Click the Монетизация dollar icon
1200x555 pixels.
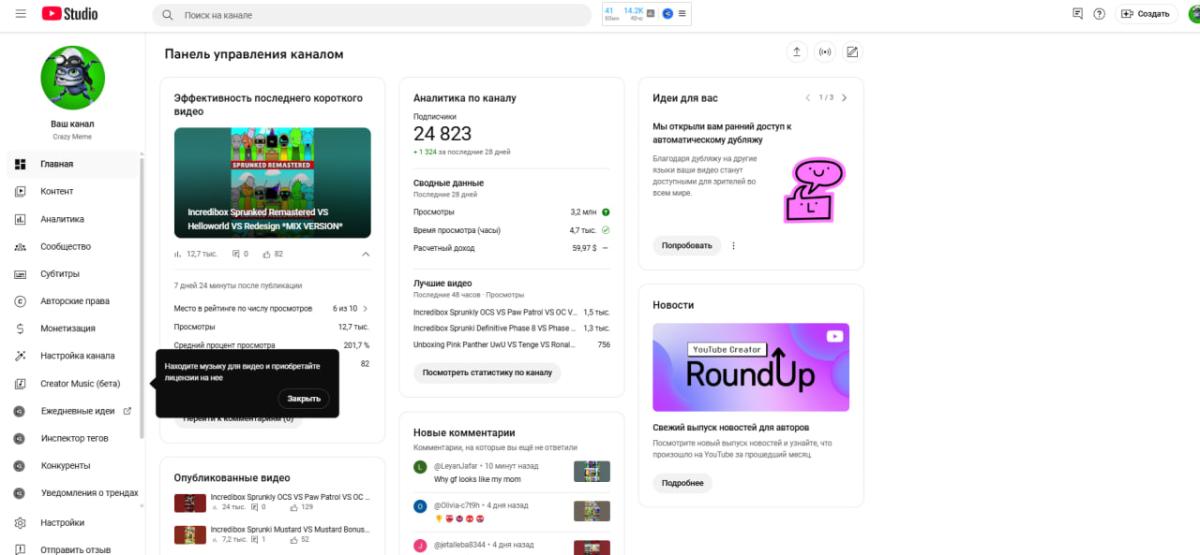click(20, 328)
